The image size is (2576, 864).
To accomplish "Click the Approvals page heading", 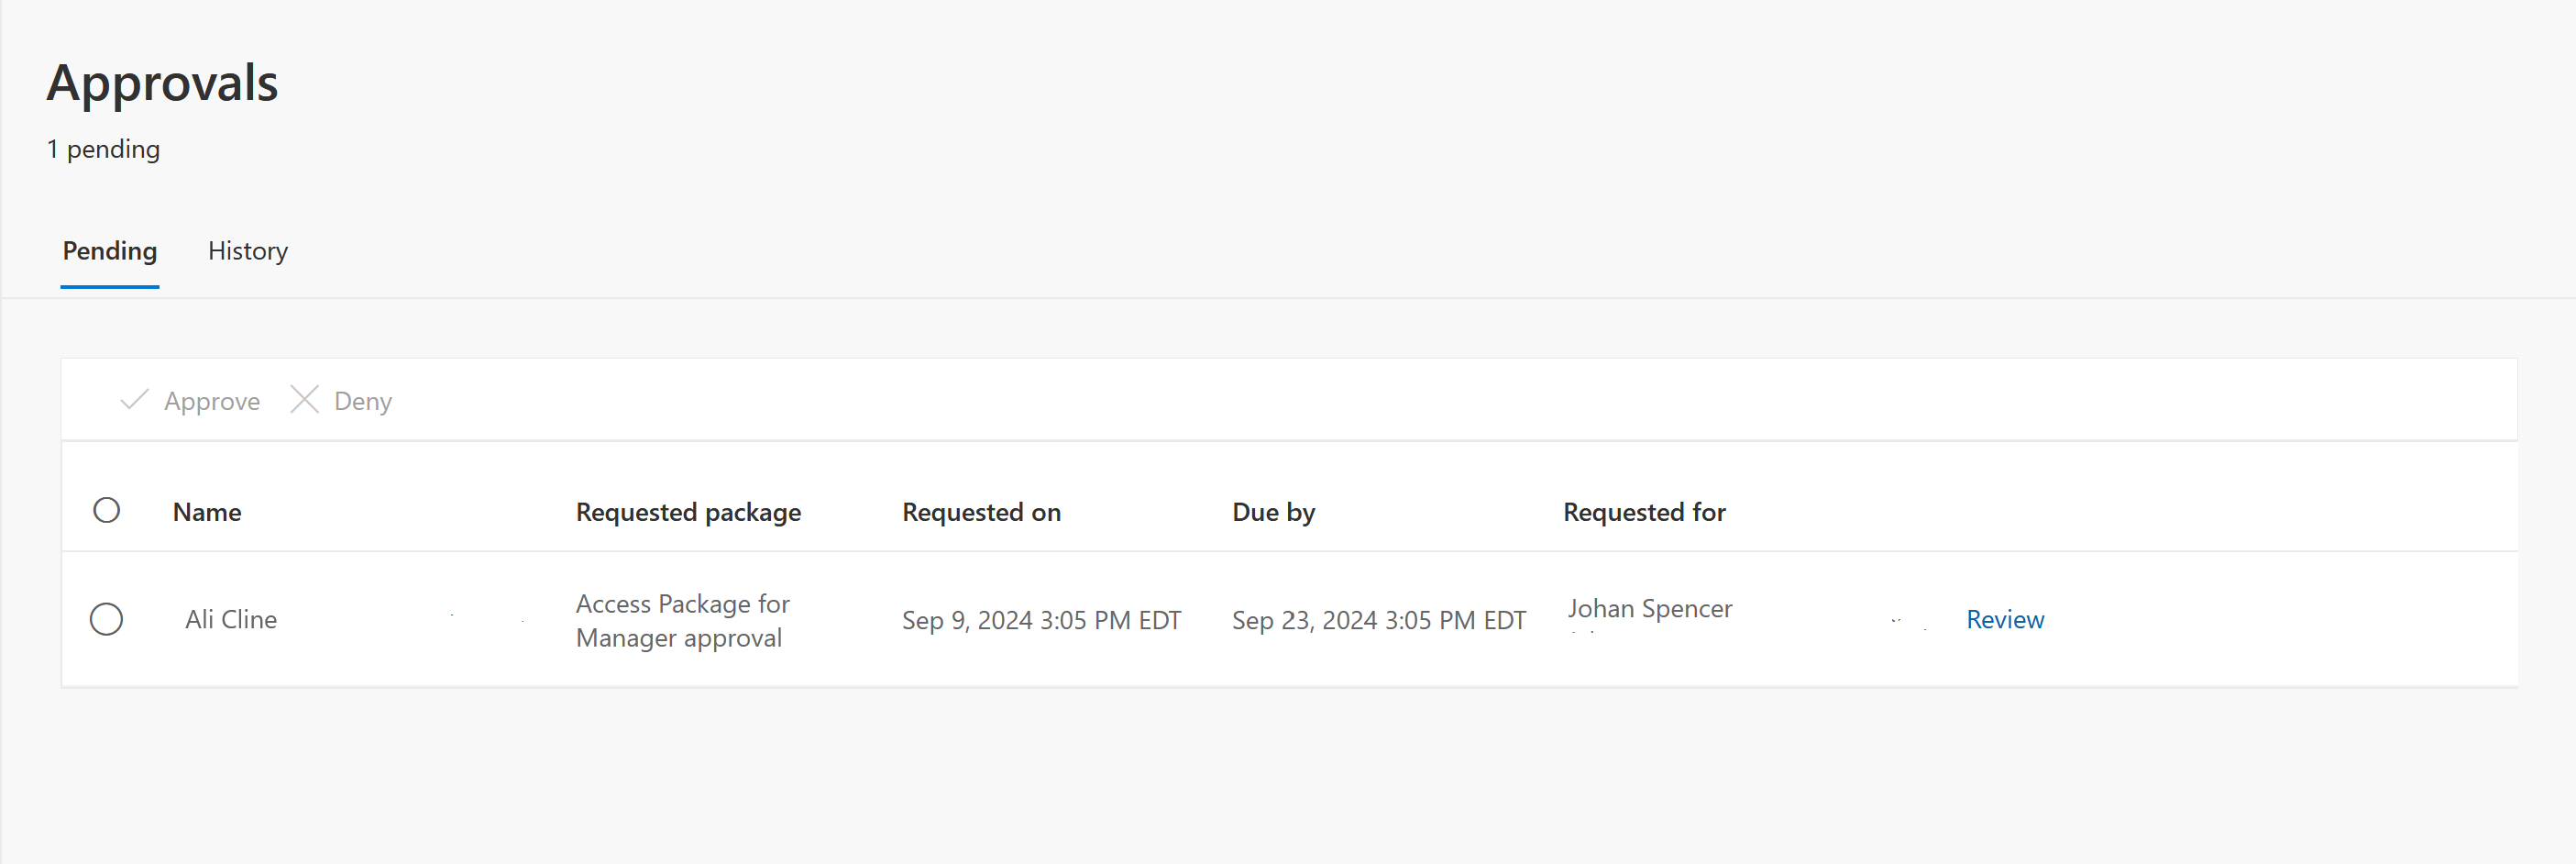I will click(162, 82).
